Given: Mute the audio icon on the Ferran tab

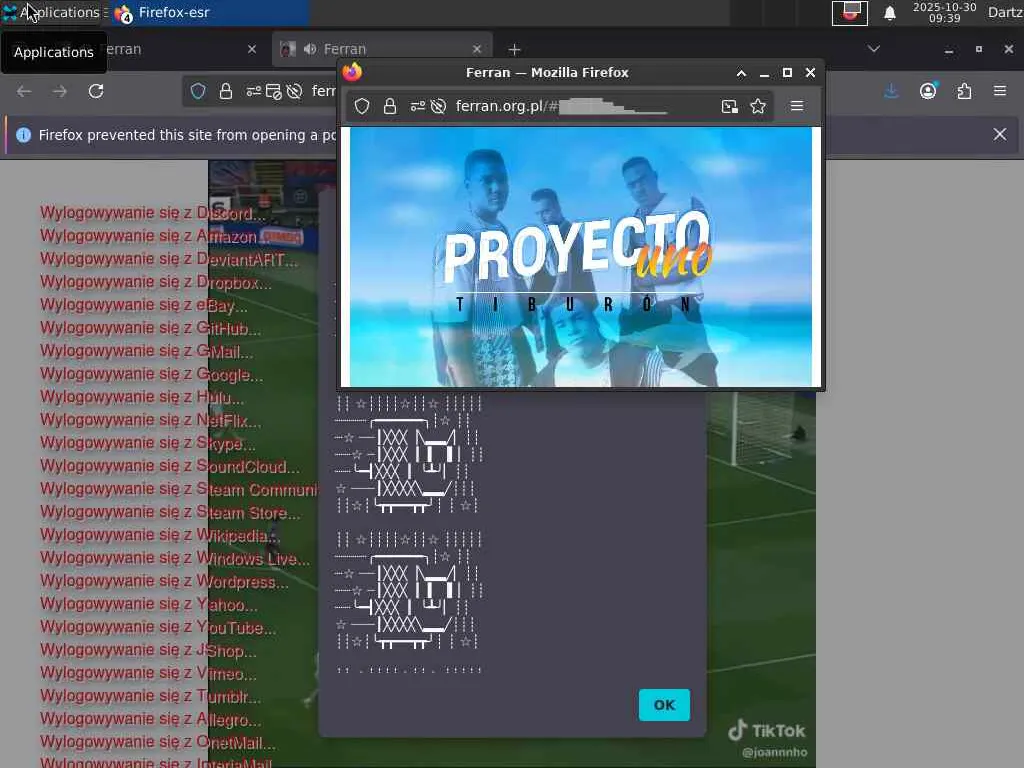Looking at the screenshot, I should point(310,49).
